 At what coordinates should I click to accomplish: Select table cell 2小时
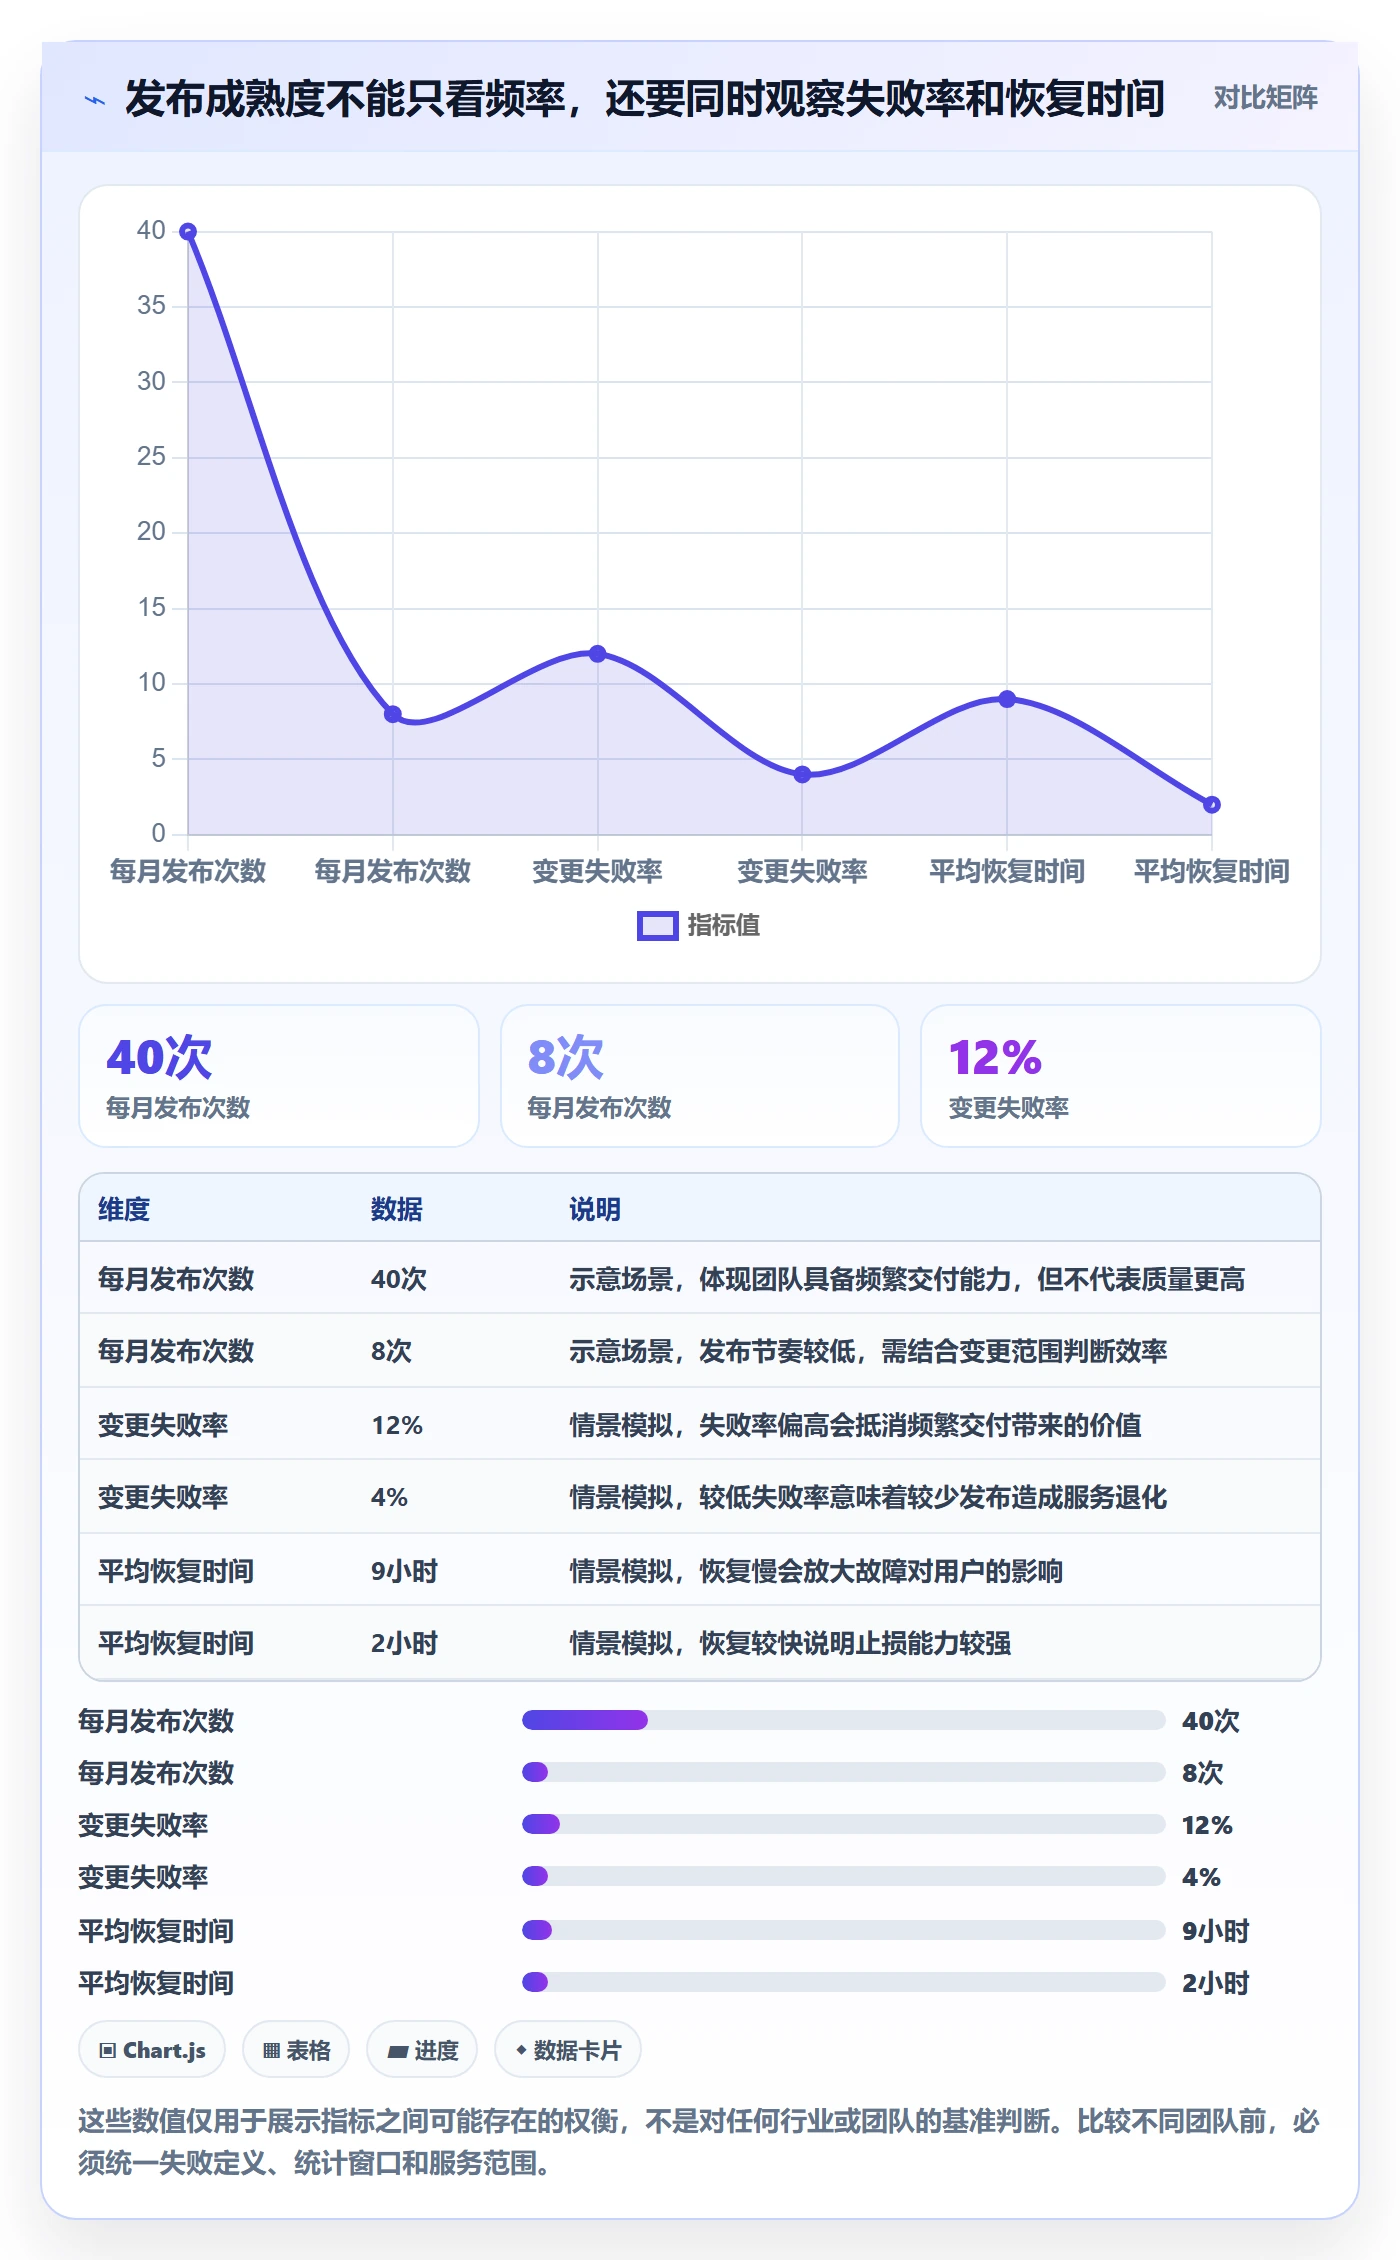click(x=404, y=1643)
